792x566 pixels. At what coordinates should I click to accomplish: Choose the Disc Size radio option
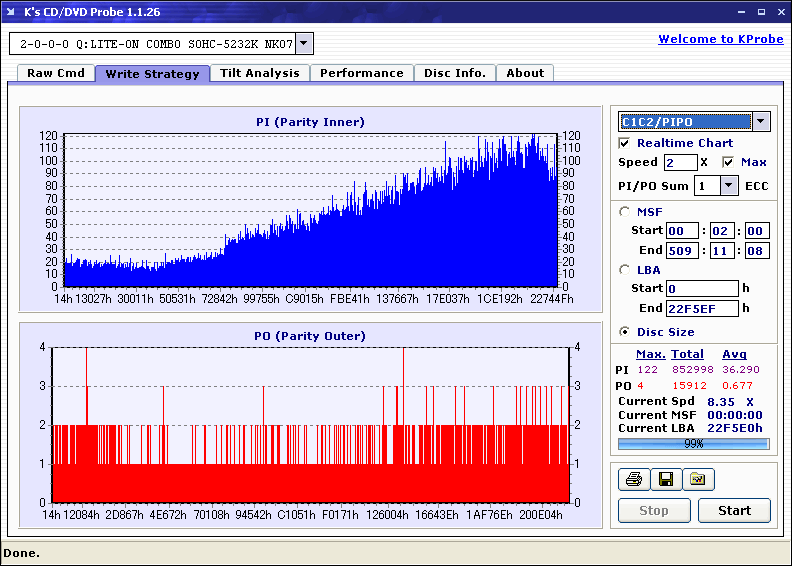625,332
